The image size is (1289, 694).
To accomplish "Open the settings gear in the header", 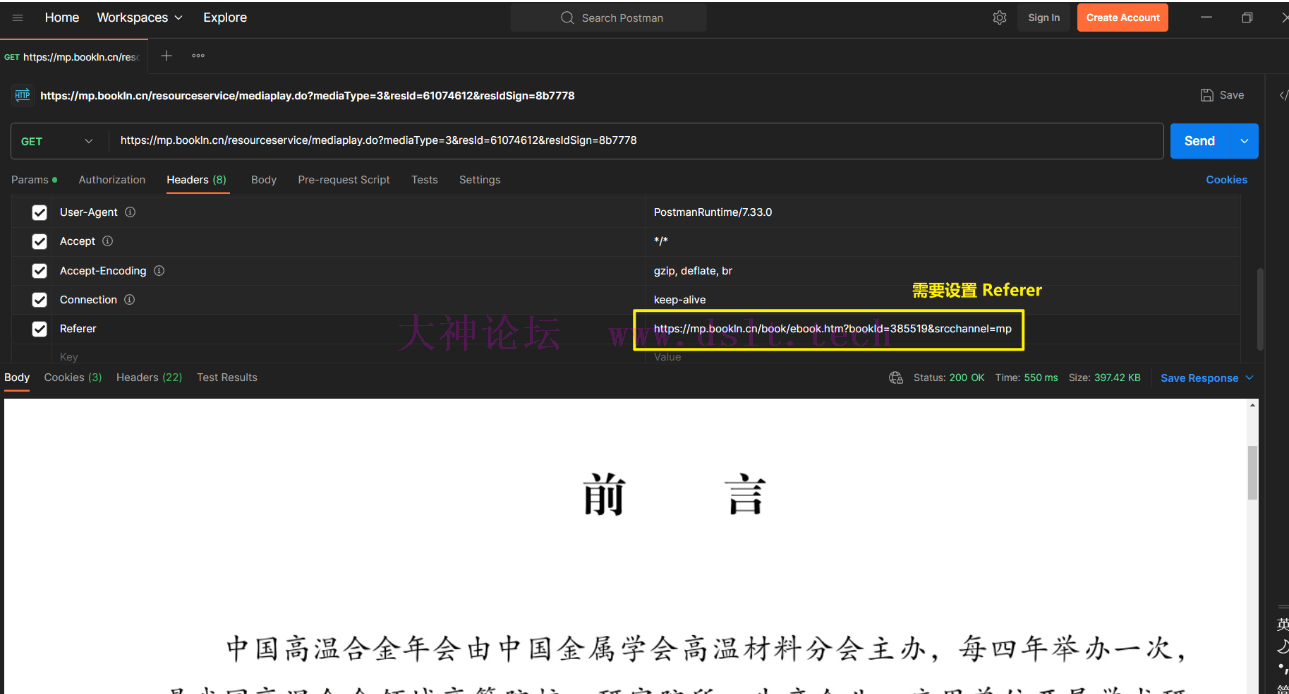I will pos(999,17).
